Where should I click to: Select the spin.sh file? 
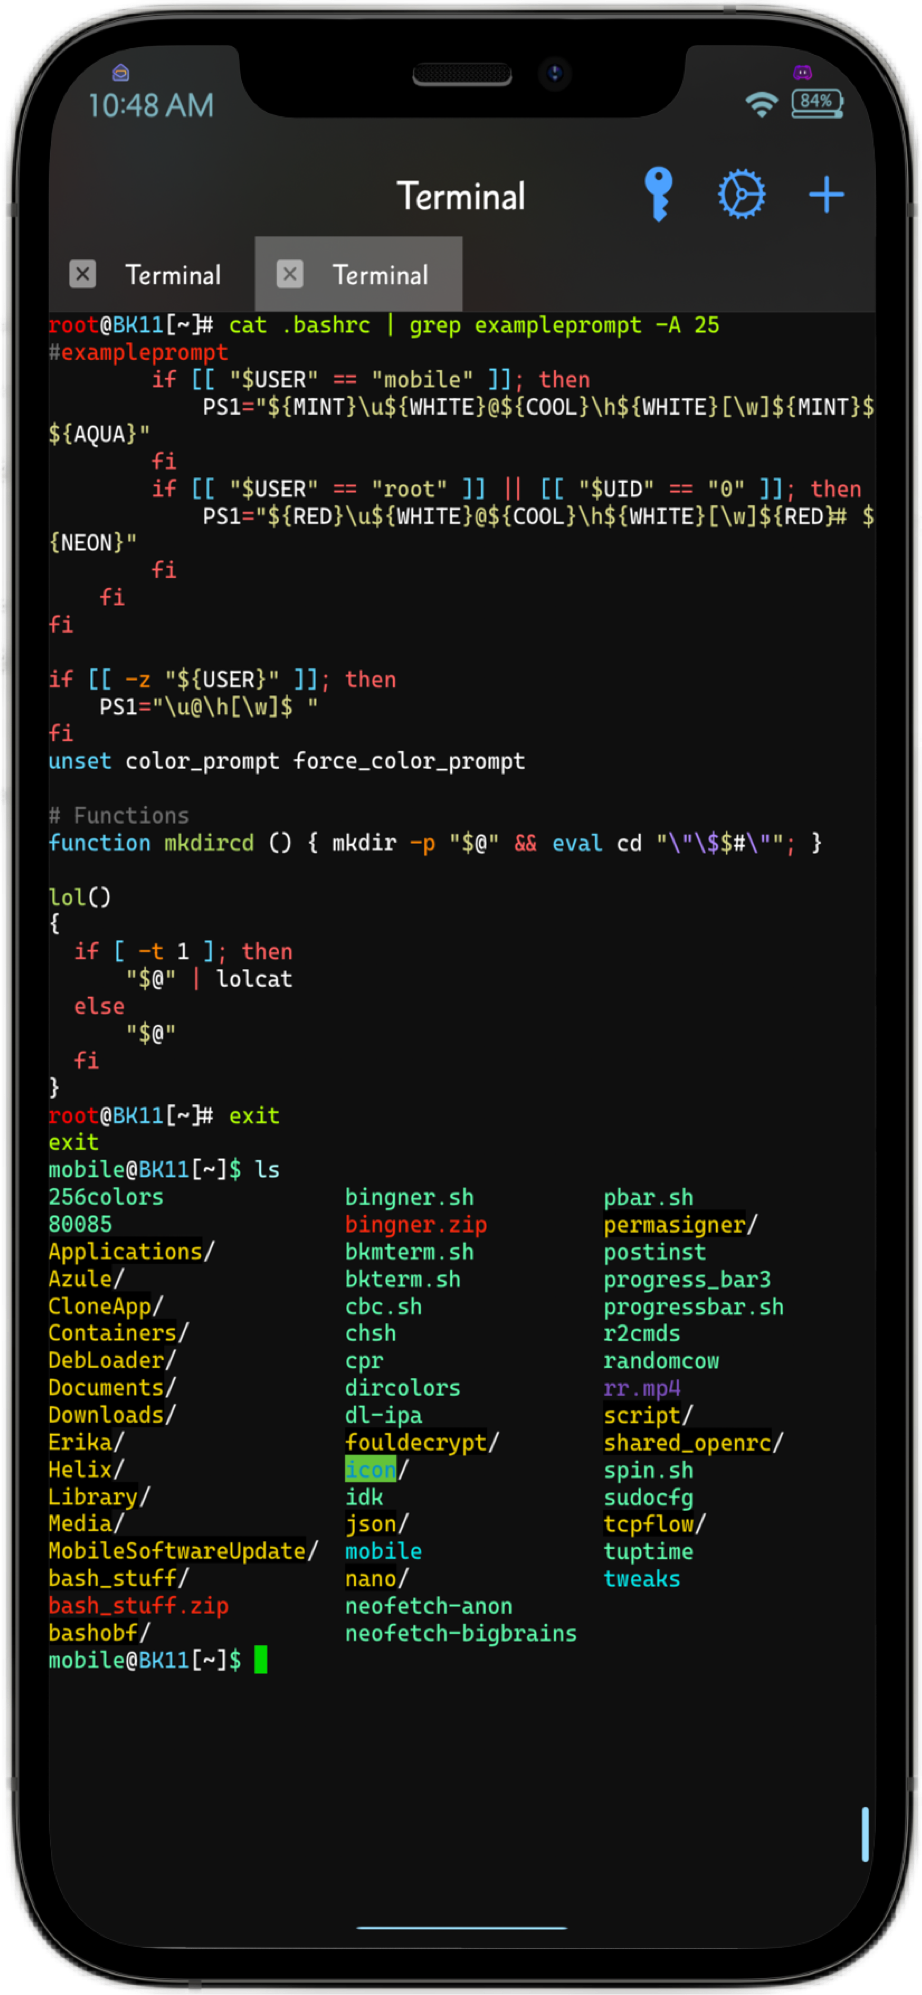coord(648,1469)
